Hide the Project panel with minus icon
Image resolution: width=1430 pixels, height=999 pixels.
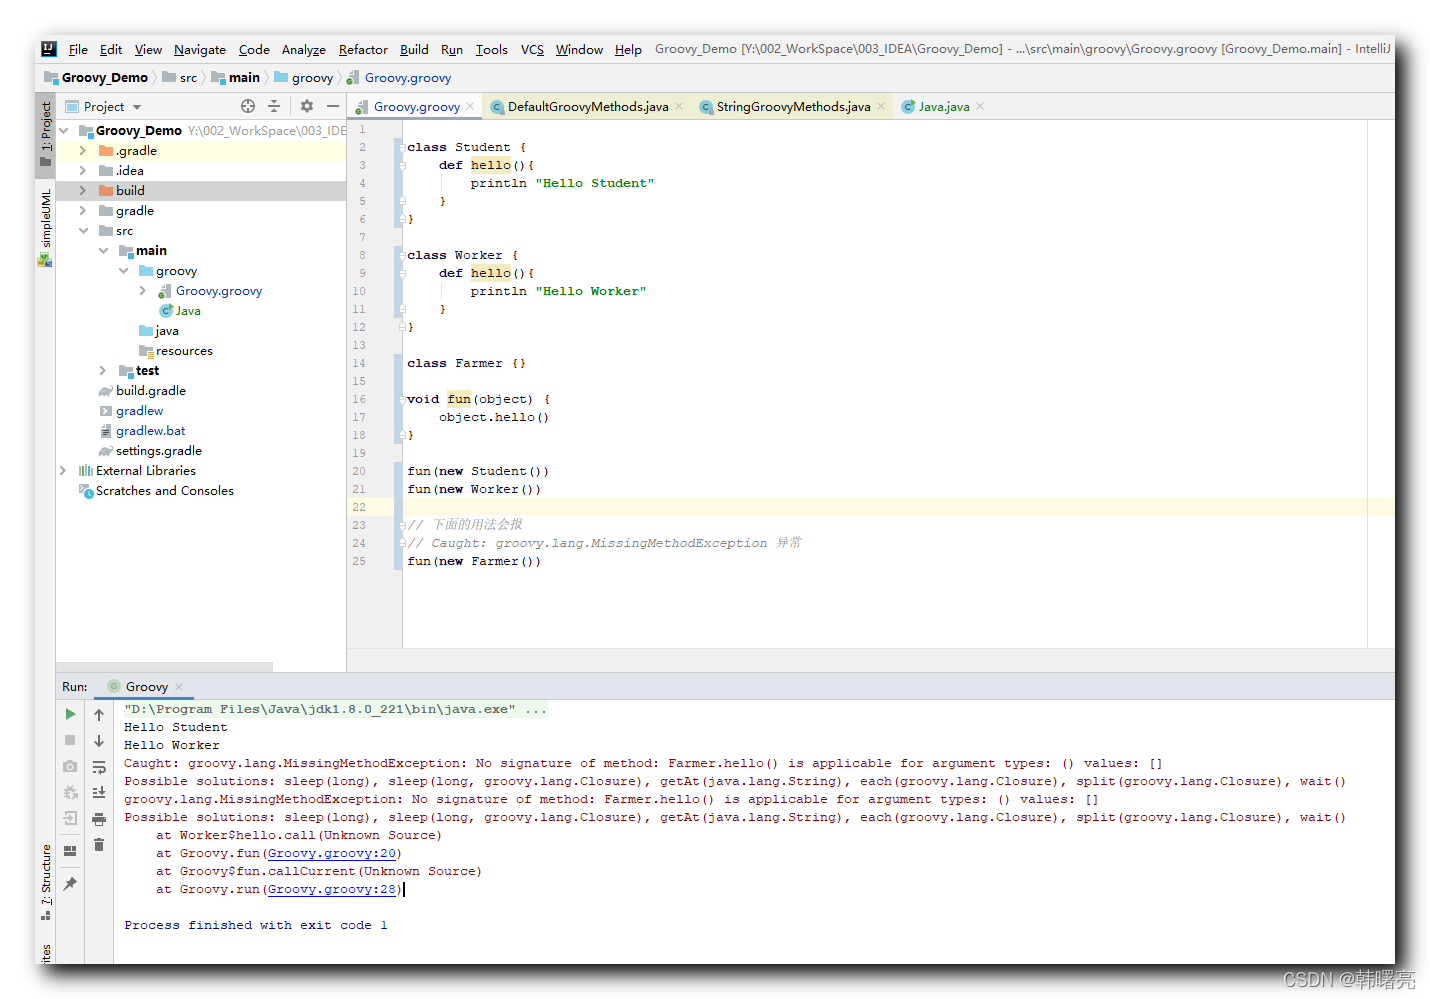[333, 106]
